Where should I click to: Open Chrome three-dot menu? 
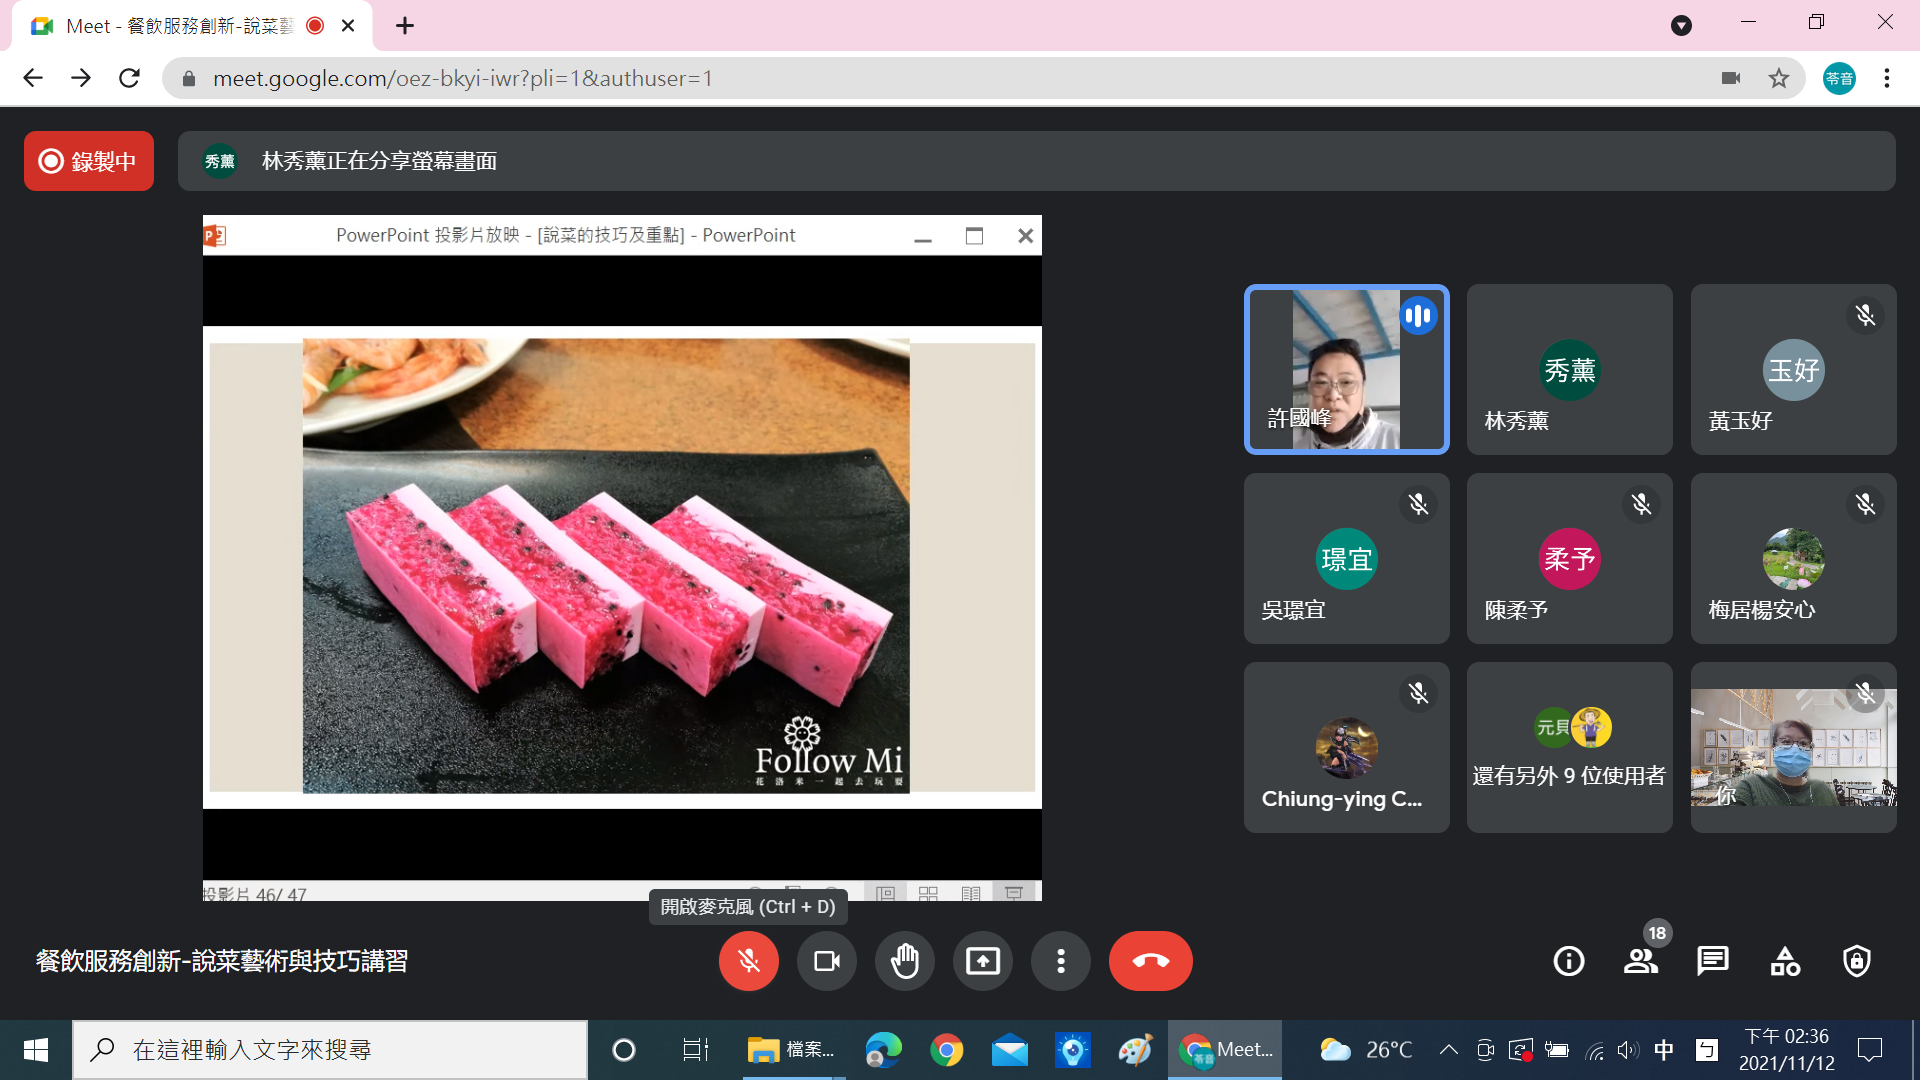pyautogui.click(x=1886, y=78)
